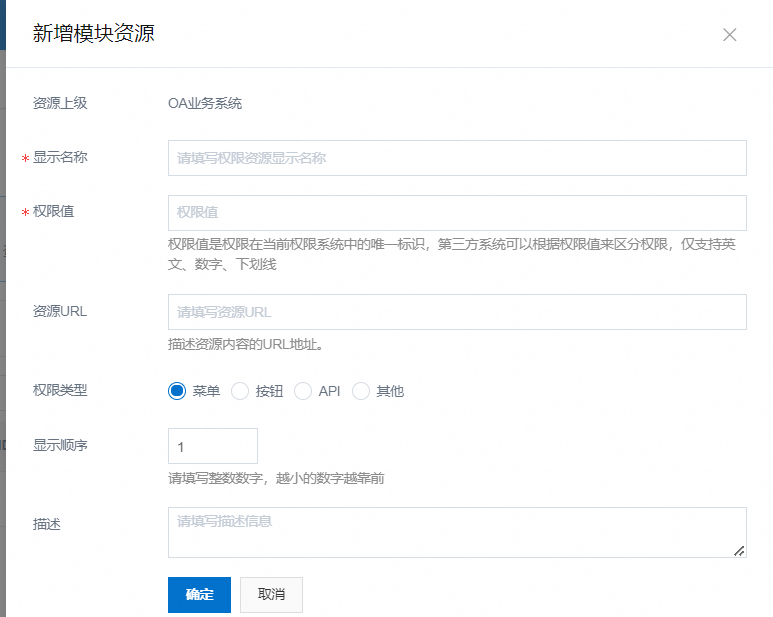This screenshot has height=617, width=773.
Task: Focus the 权限值 text box
Action: [x=457, y=213]
